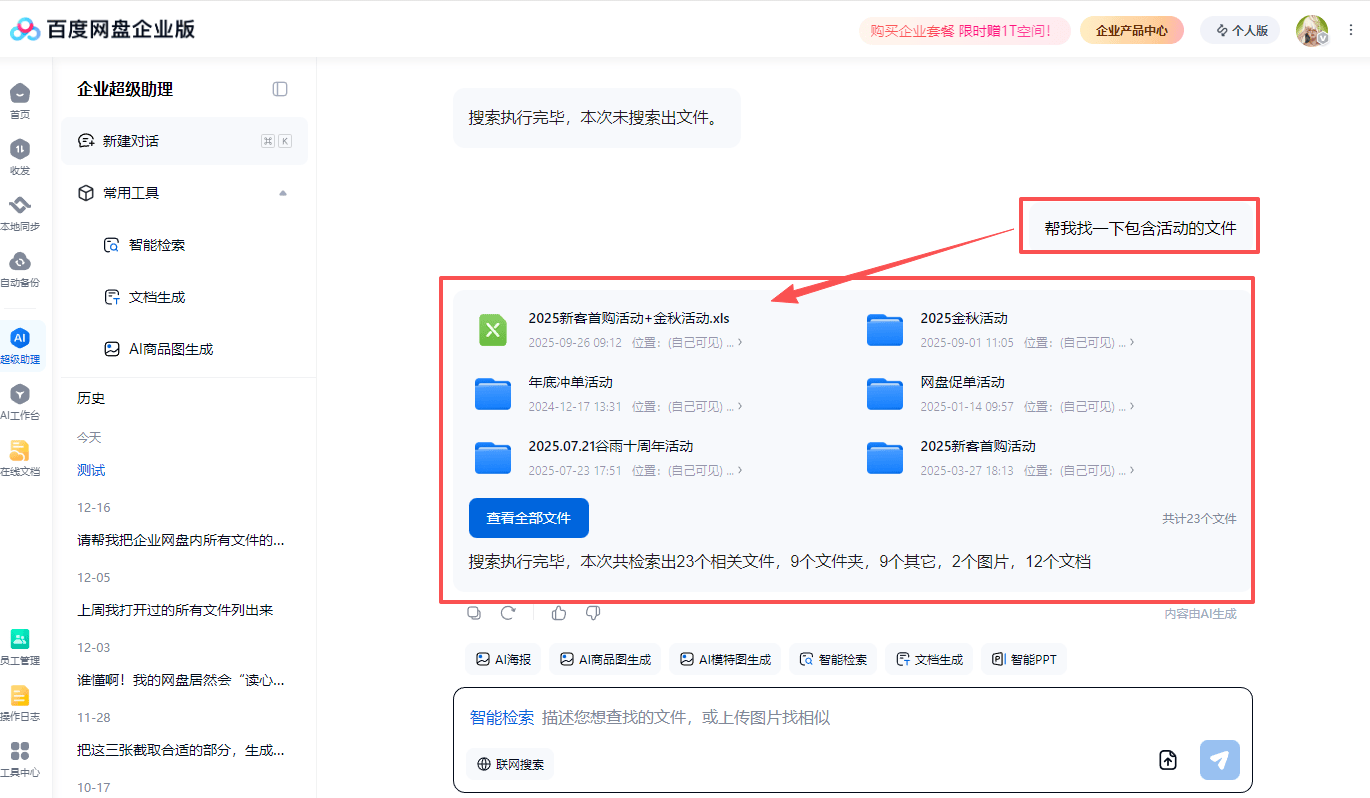
Task: Open 本地同步 local sync icon
Action: coord(20,207)
